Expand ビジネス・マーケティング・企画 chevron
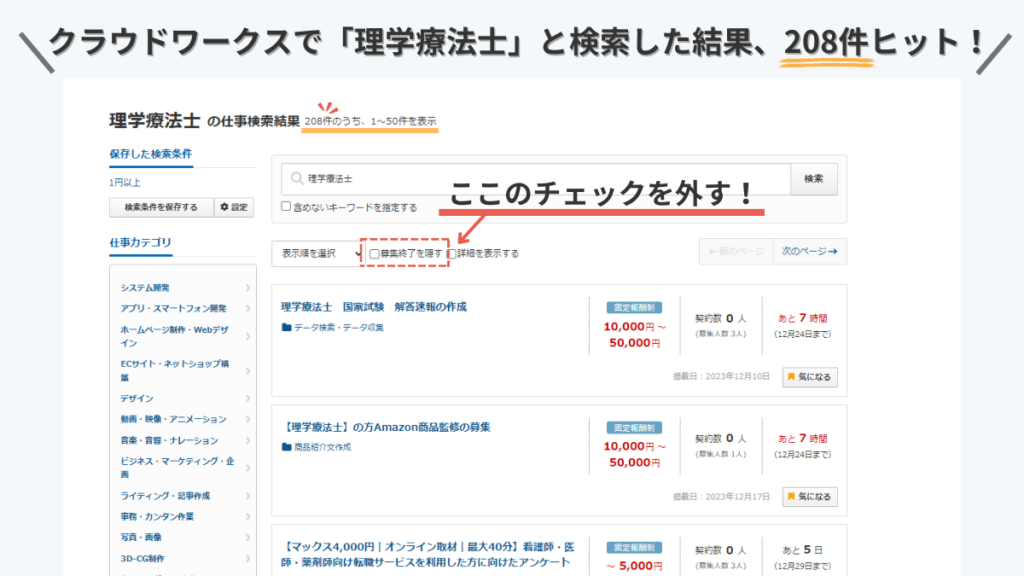Screen dimensions: 1024x576 coord(248,468)
